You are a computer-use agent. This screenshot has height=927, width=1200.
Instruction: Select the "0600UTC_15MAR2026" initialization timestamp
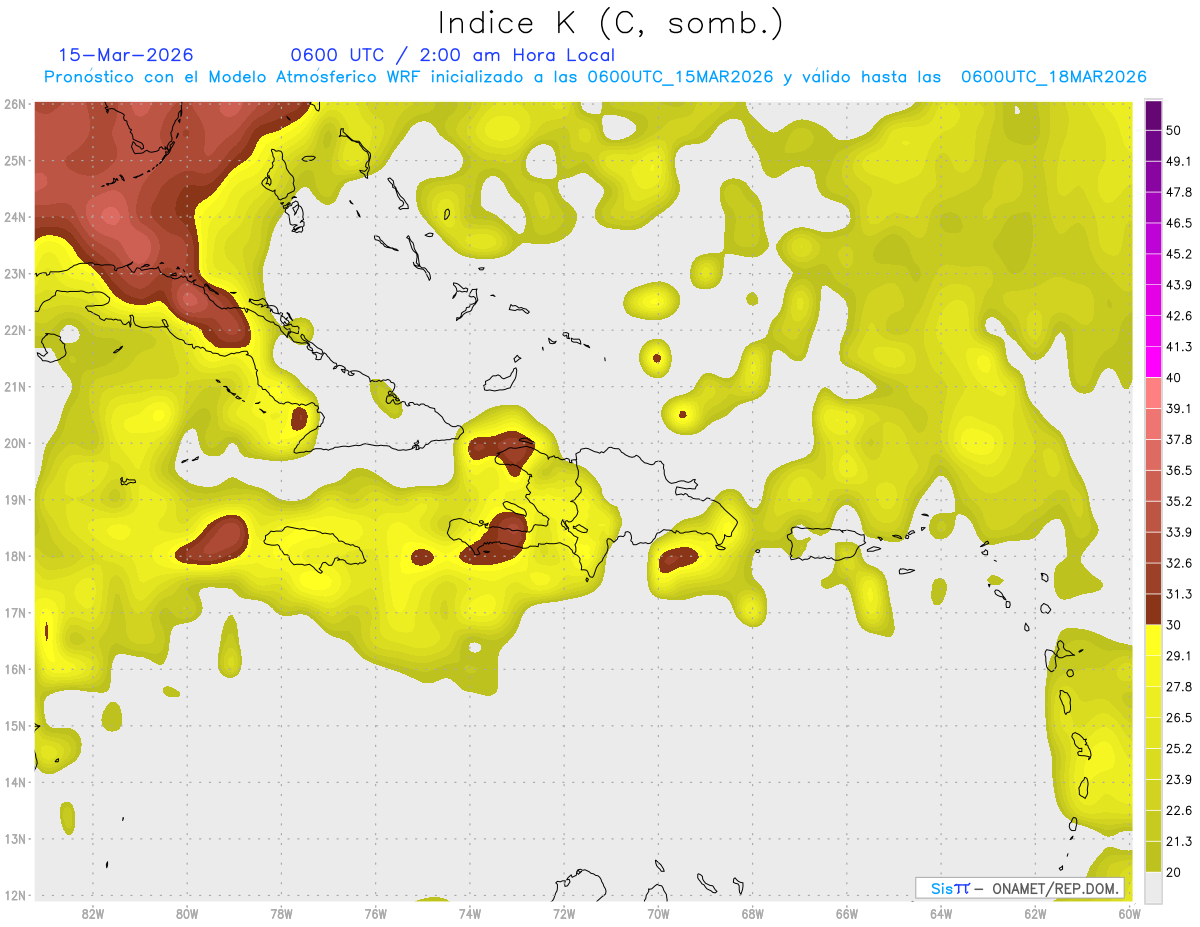click(x=680, y=77)
